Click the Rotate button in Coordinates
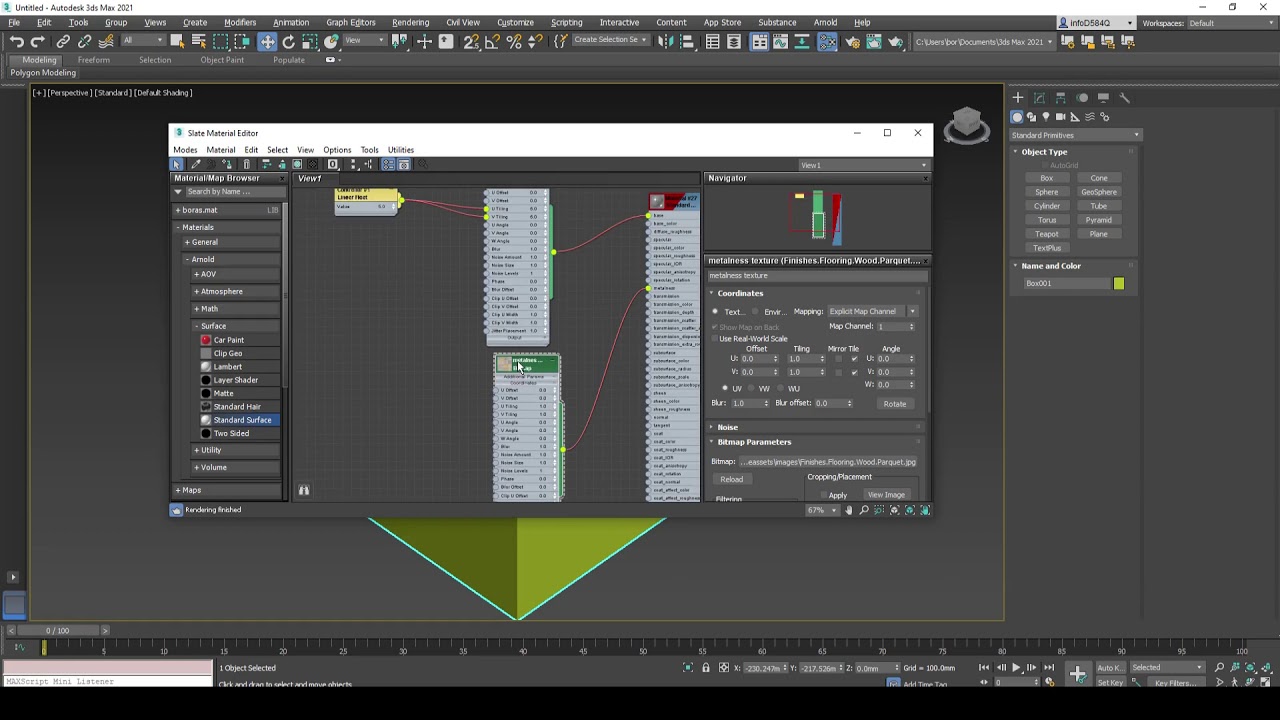 coord(895,404)
